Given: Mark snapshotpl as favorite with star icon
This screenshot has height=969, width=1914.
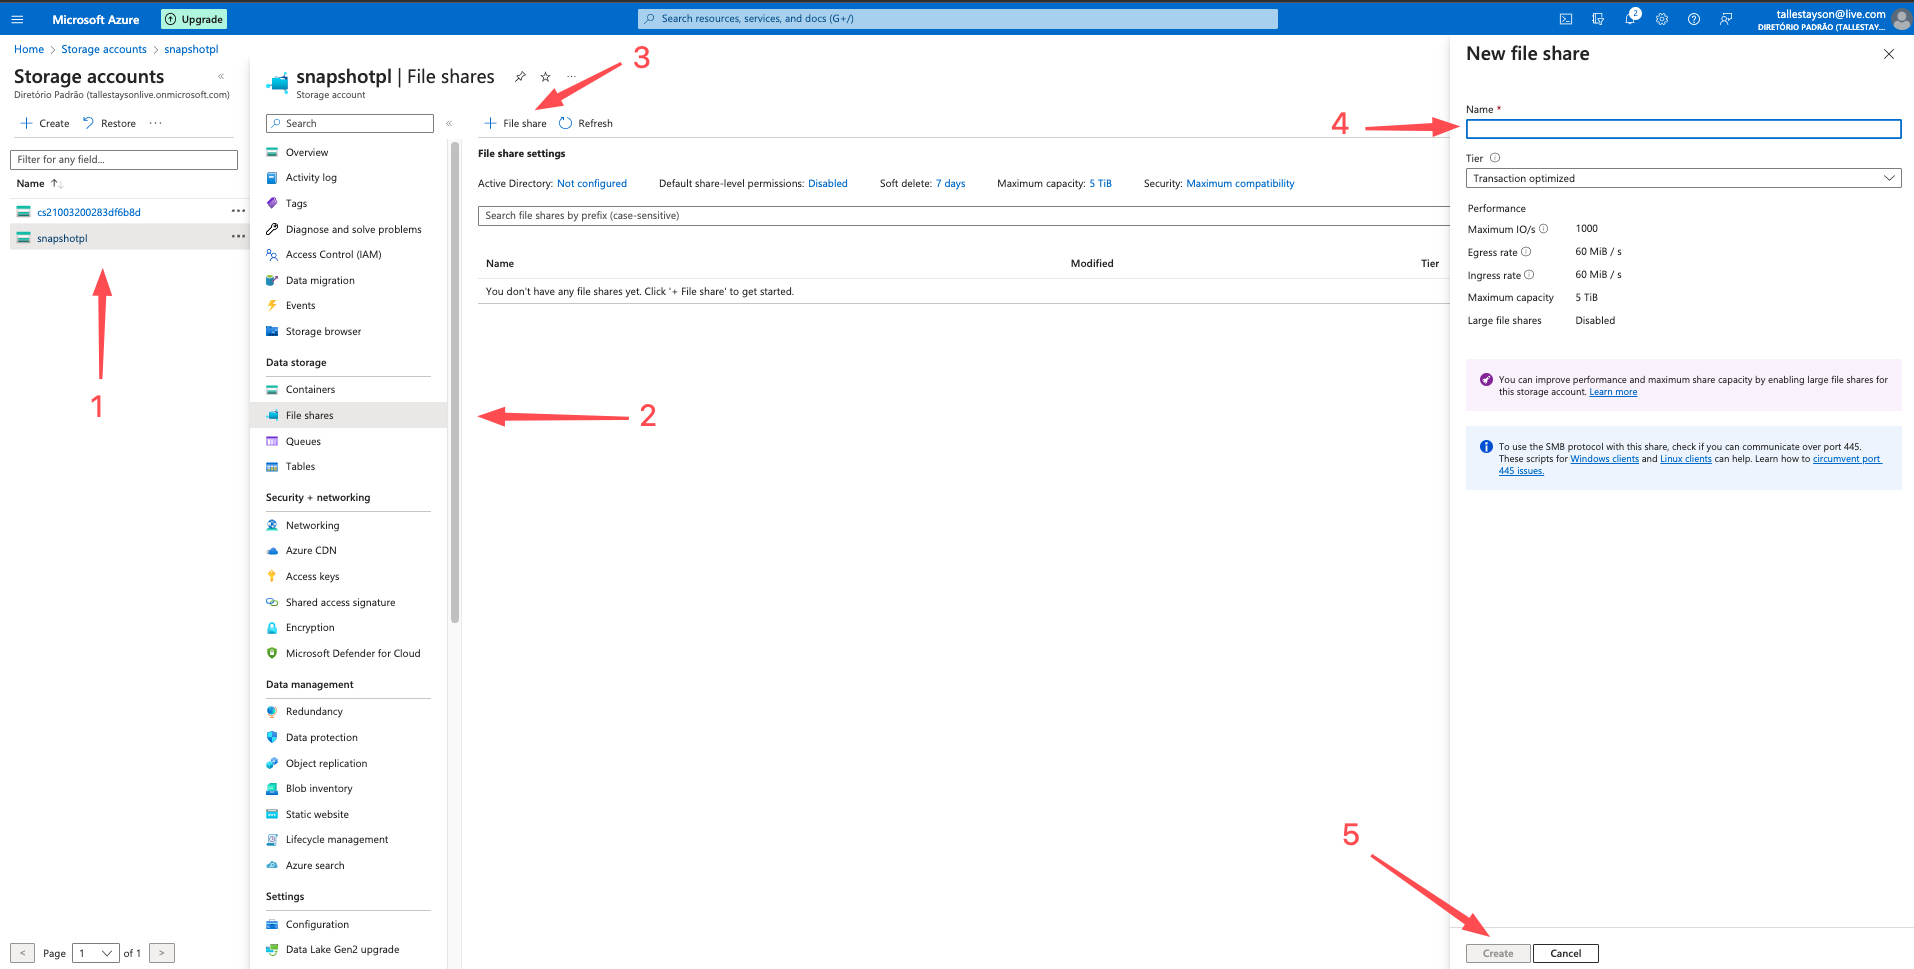Looking at the screenshot, I should click(545, 77).
